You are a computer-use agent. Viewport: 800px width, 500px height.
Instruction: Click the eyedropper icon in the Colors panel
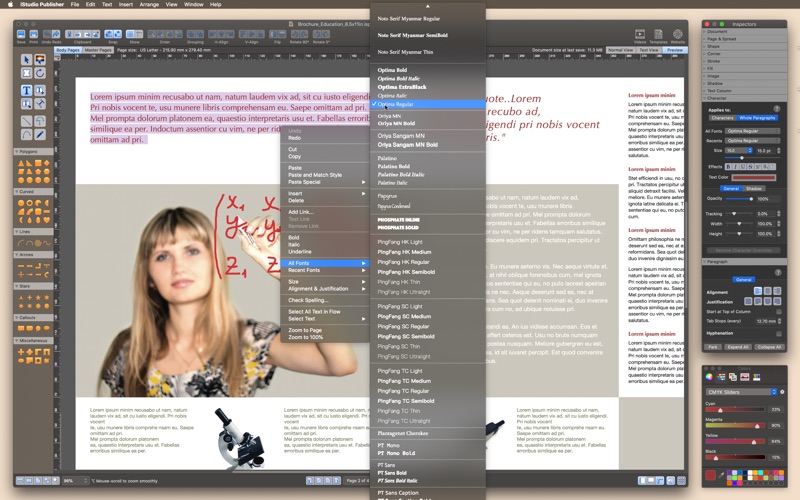[x=721, y=475]
